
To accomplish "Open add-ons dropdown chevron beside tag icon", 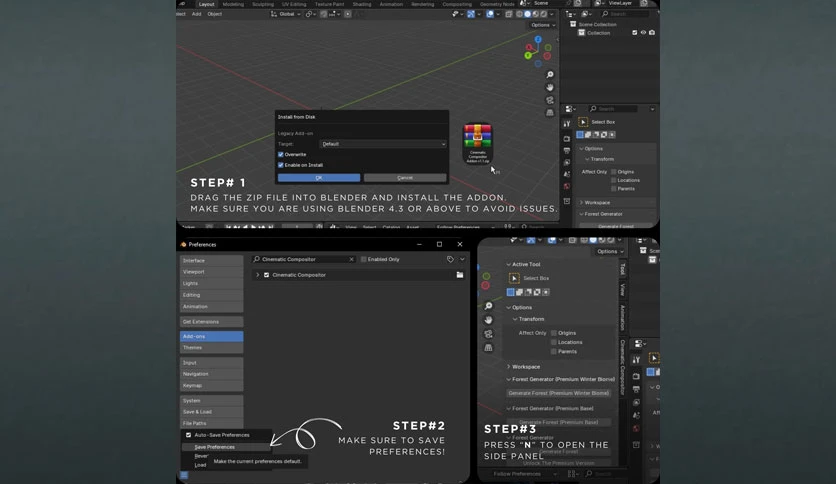I will pos(462,259).
